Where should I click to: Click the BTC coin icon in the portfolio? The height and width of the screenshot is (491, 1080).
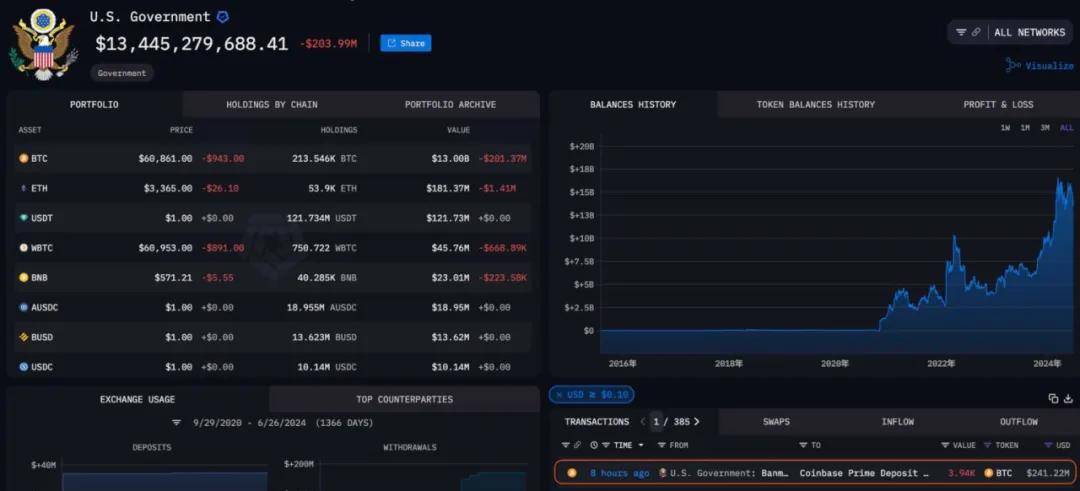point(24,158)
